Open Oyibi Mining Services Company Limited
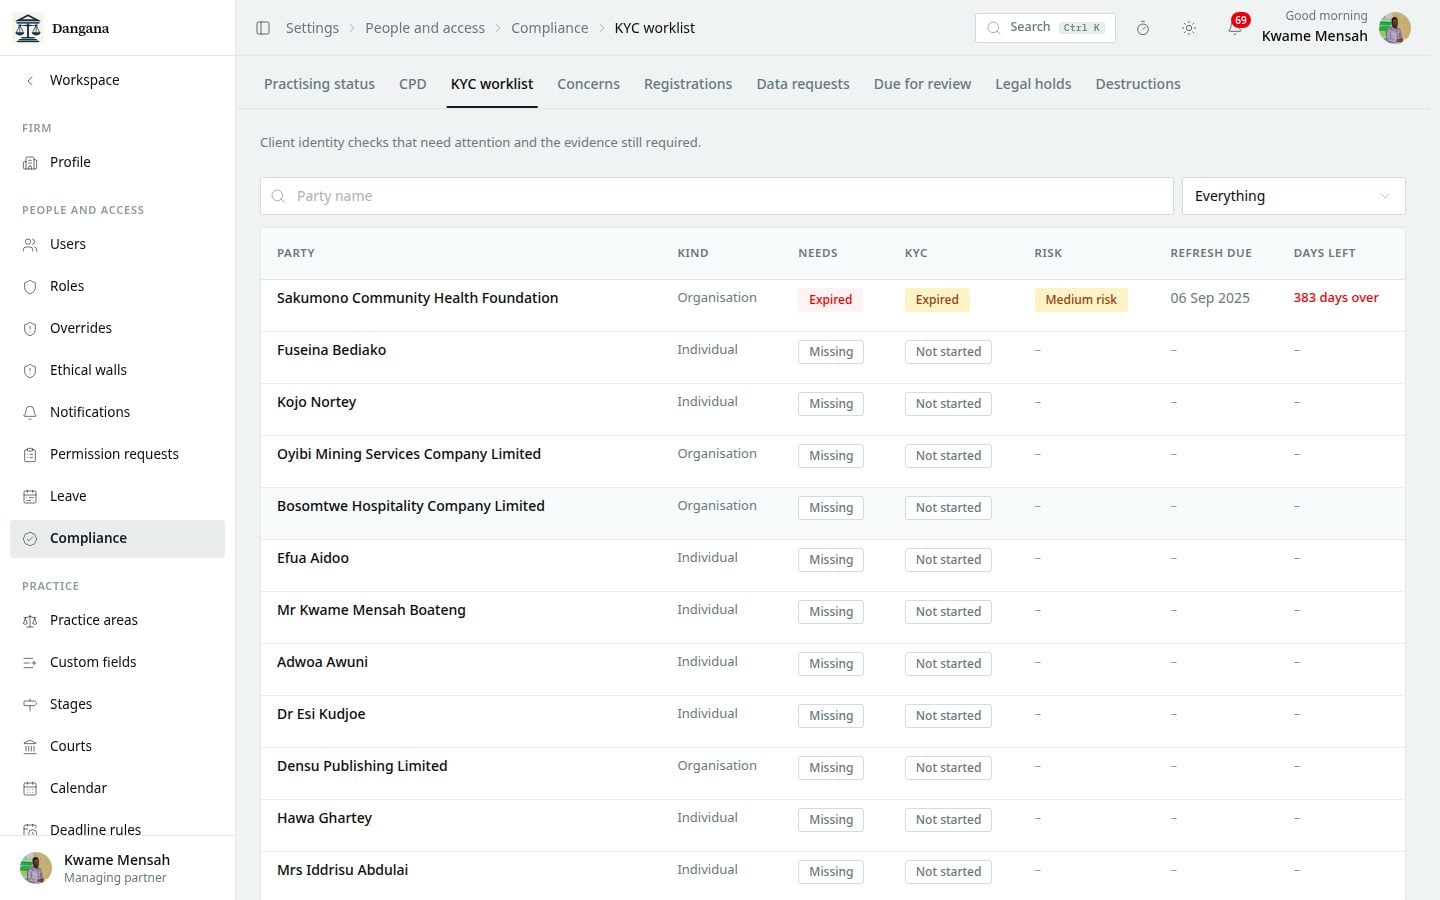This screenshot has width=1440, height=900. coord(409,454)
